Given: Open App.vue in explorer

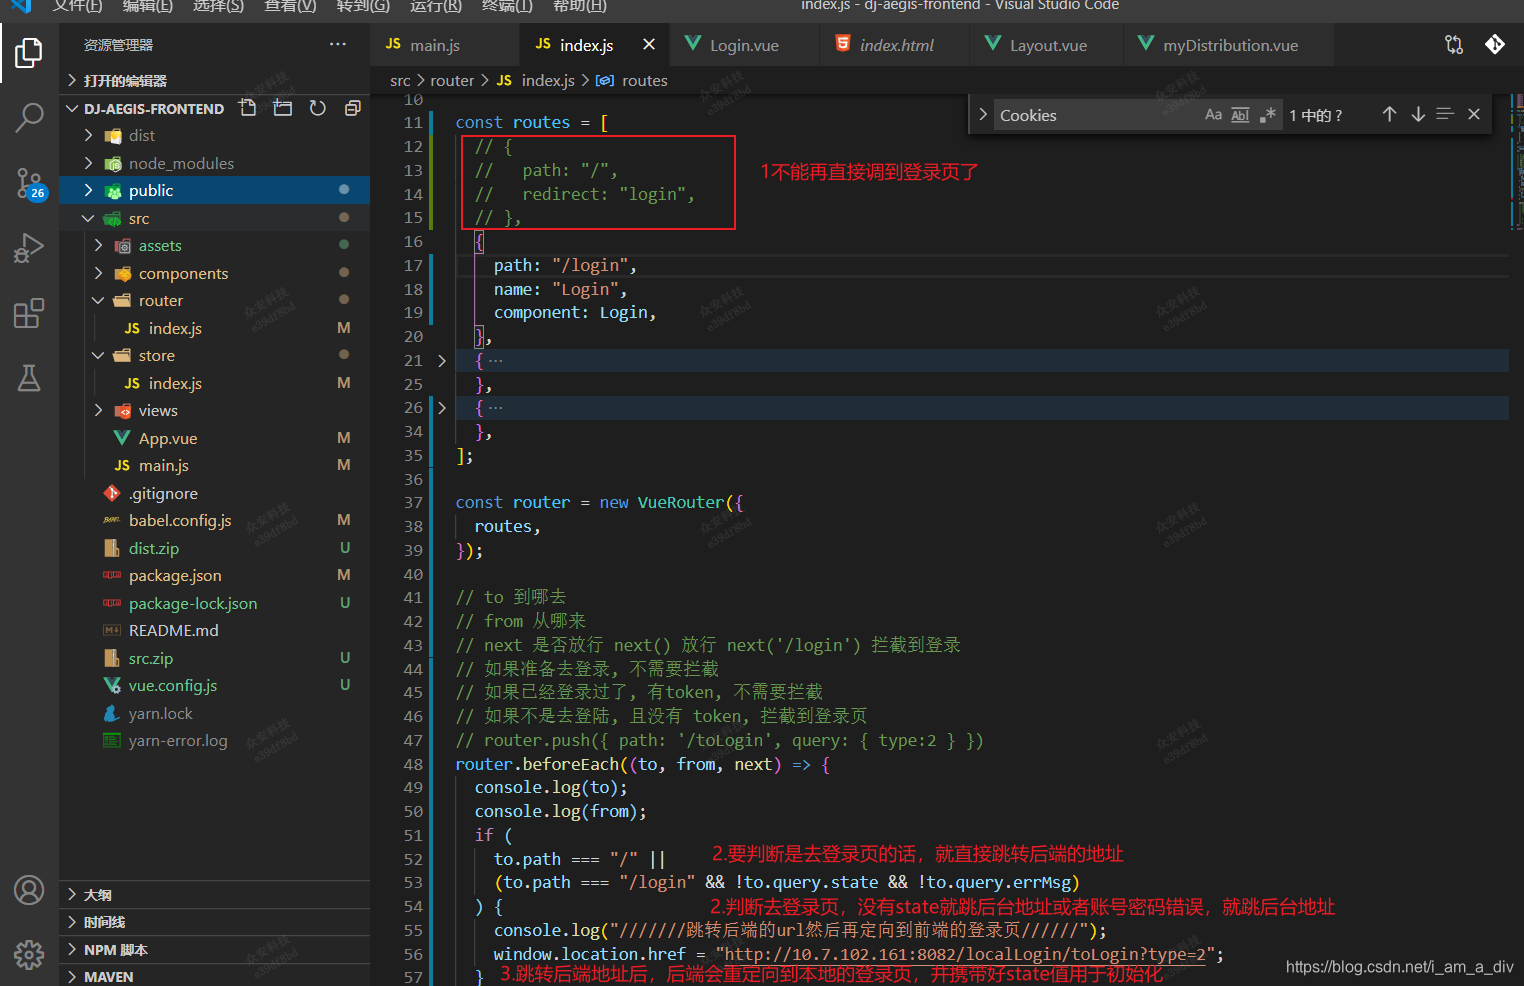Looking at the screenshot, I should [x=215, y=438].
